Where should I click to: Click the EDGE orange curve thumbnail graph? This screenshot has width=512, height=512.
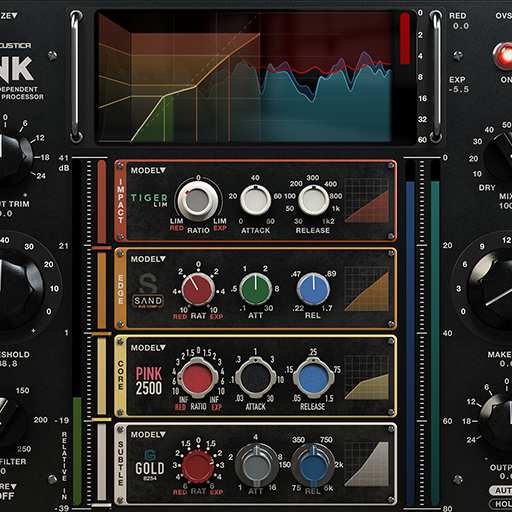[x=367, y=289]
